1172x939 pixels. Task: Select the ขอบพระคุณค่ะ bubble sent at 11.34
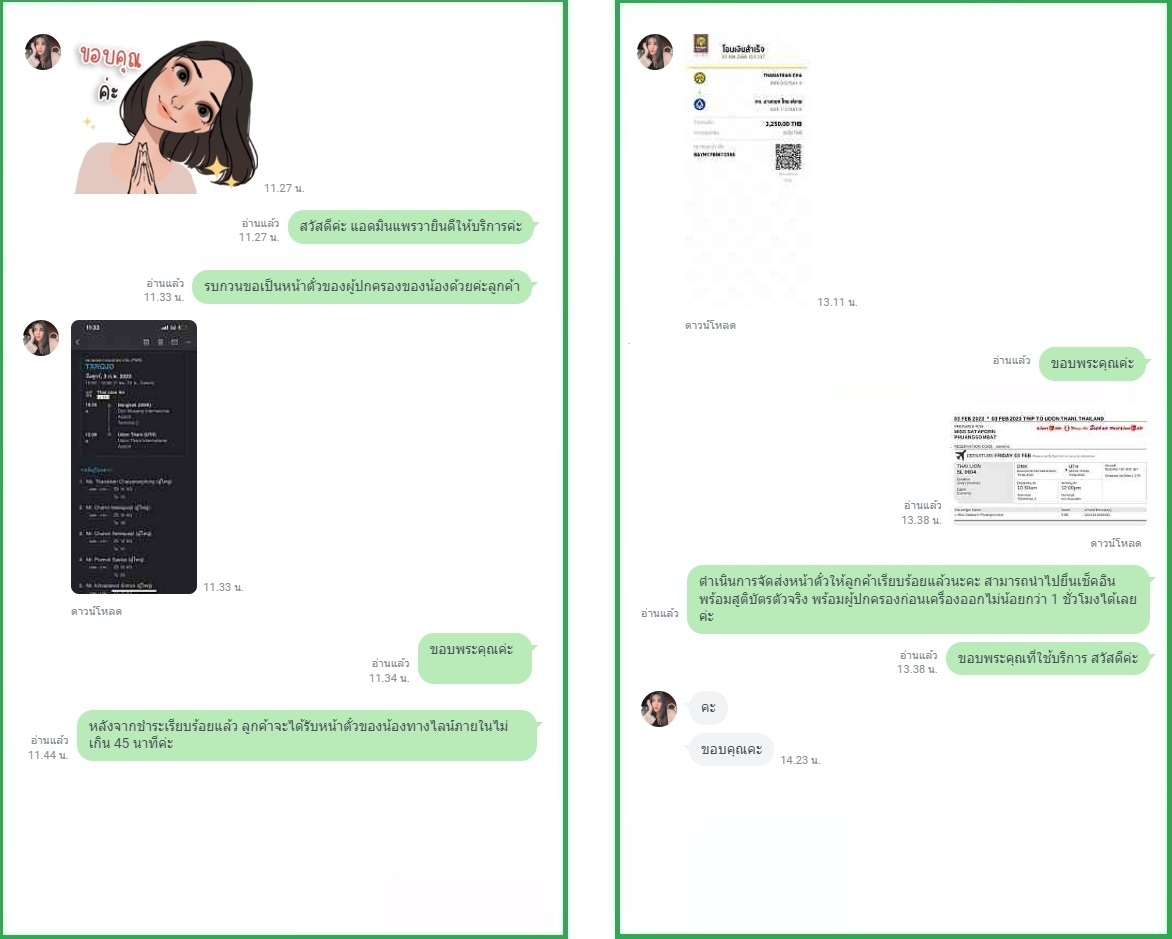475,658
